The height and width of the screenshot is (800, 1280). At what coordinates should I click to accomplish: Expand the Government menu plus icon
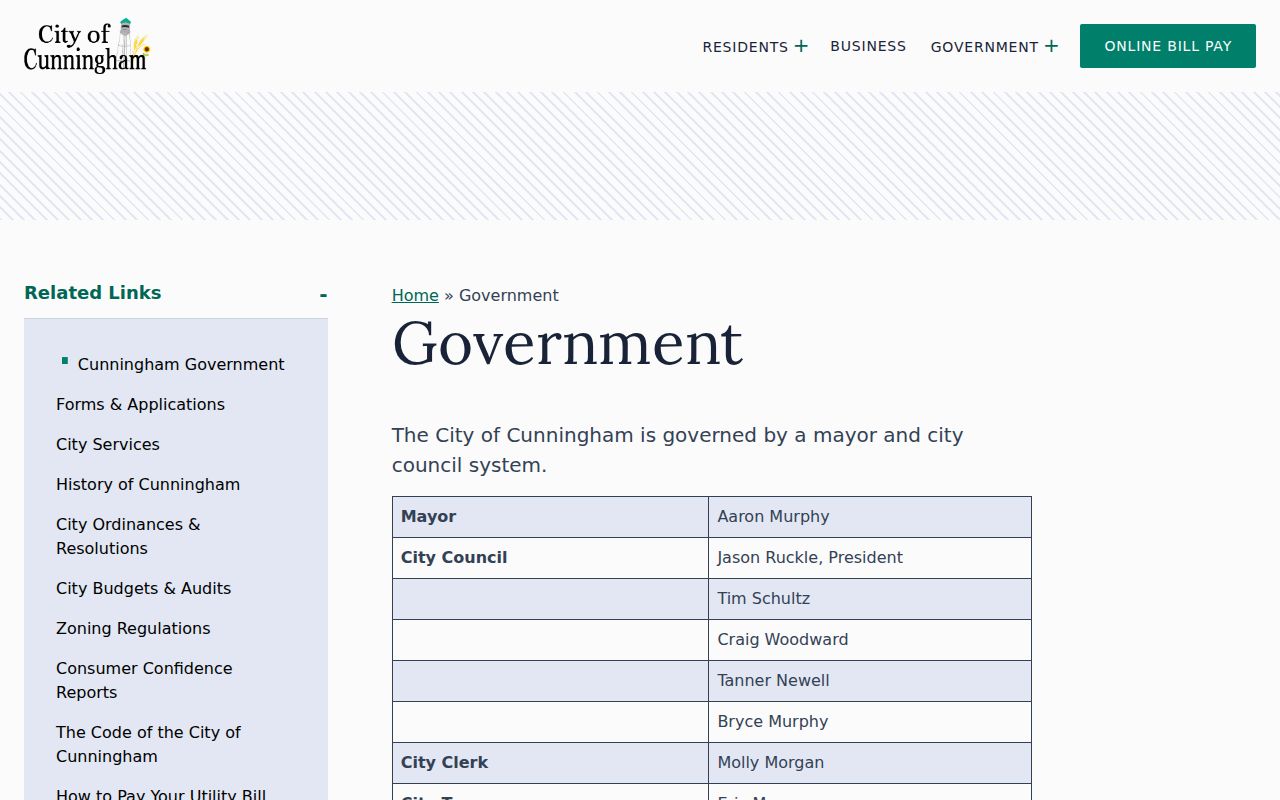(1051, 46)
